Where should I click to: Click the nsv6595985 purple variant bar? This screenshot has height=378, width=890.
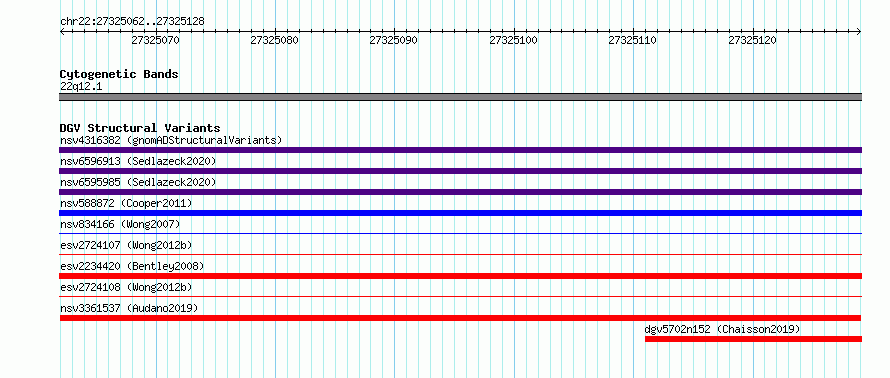[460, 192]
